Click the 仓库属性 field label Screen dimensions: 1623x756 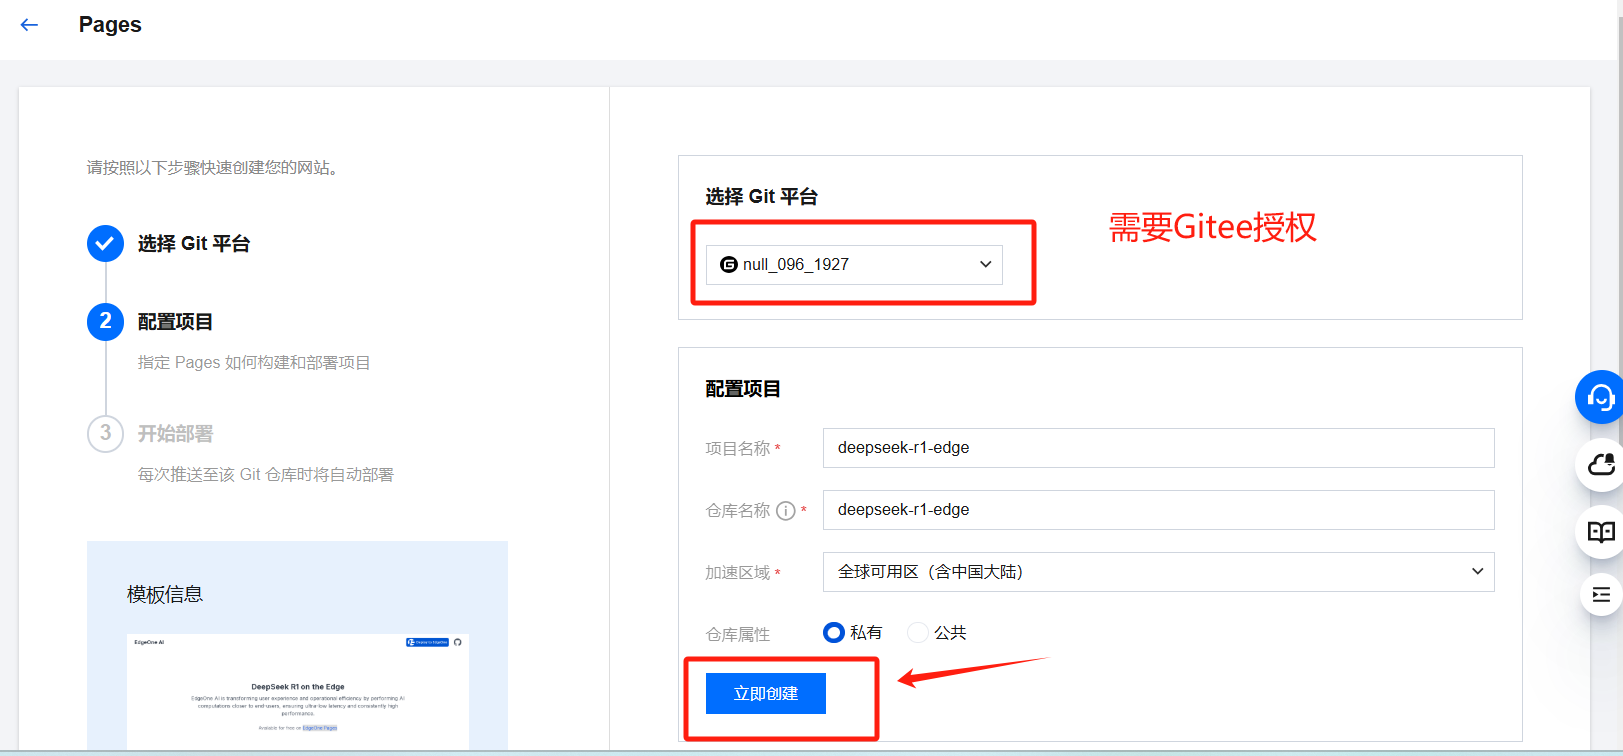point(738,635)
